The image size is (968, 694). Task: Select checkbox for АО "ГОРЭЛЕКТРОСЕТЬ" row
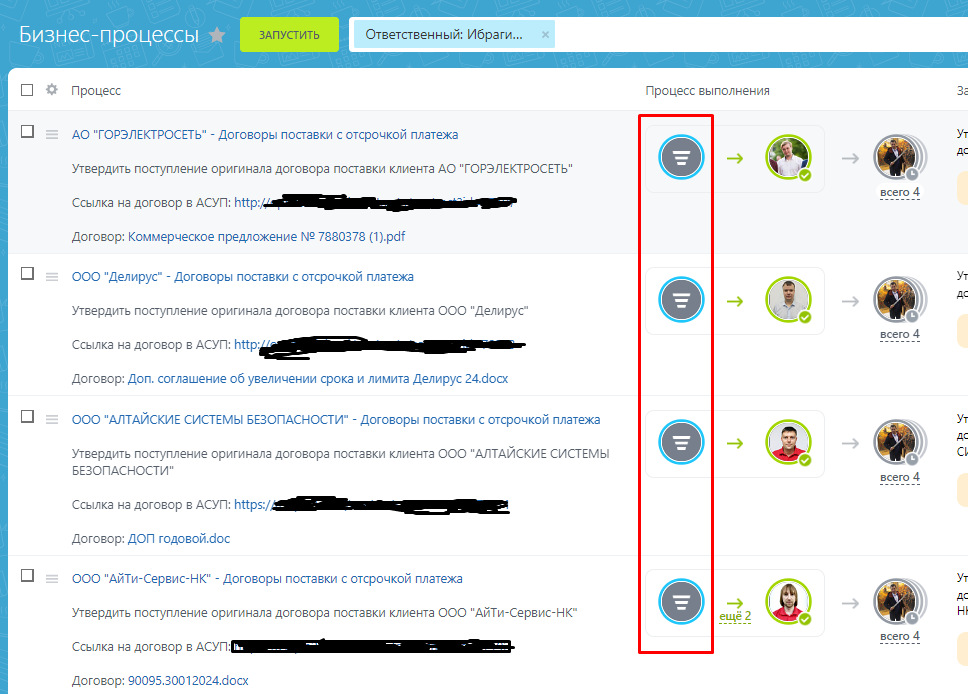(x=27, y=132)
